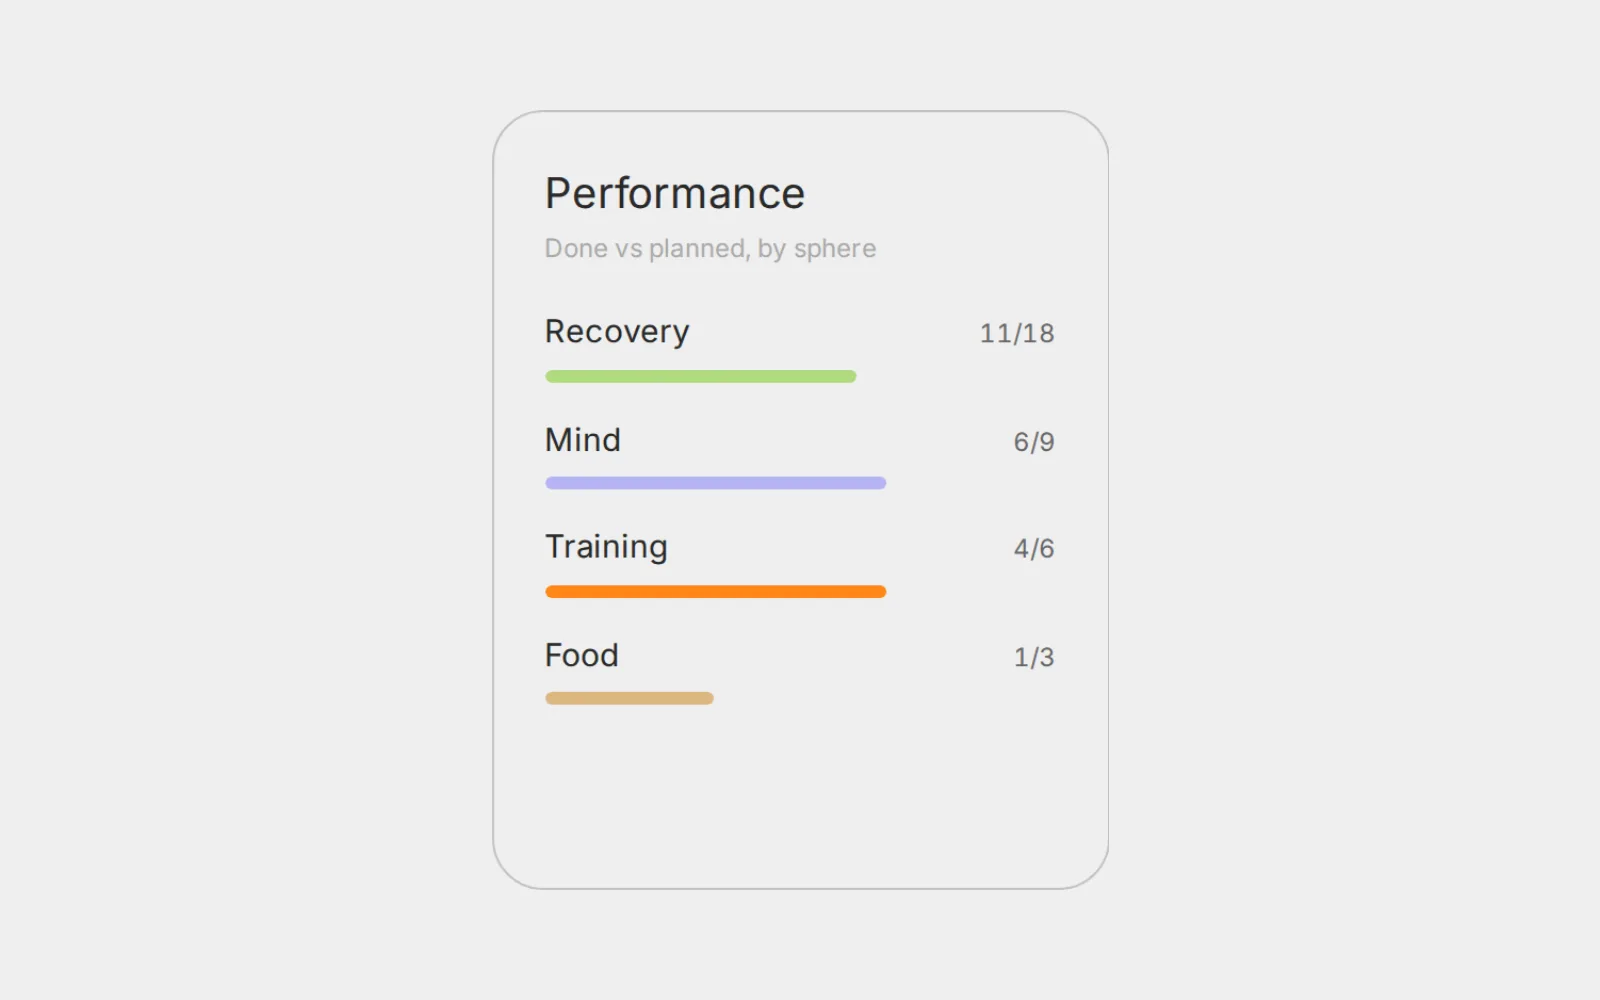Viewport: 1600px width, 1000px height.
Task: Click the tan Food progress bar
Action: 629,698
